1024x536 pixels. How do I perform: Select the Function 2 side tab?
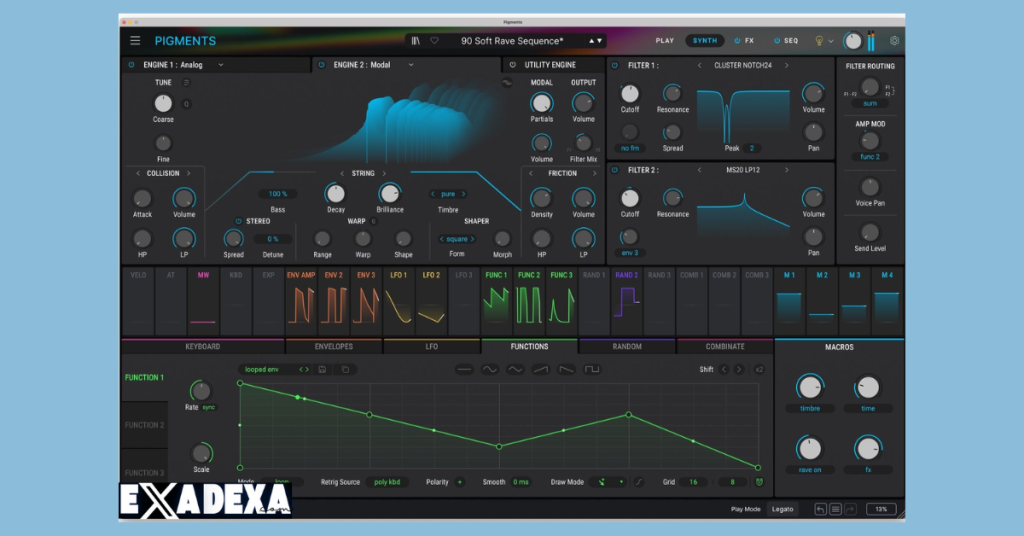click(x=144, y=425)
